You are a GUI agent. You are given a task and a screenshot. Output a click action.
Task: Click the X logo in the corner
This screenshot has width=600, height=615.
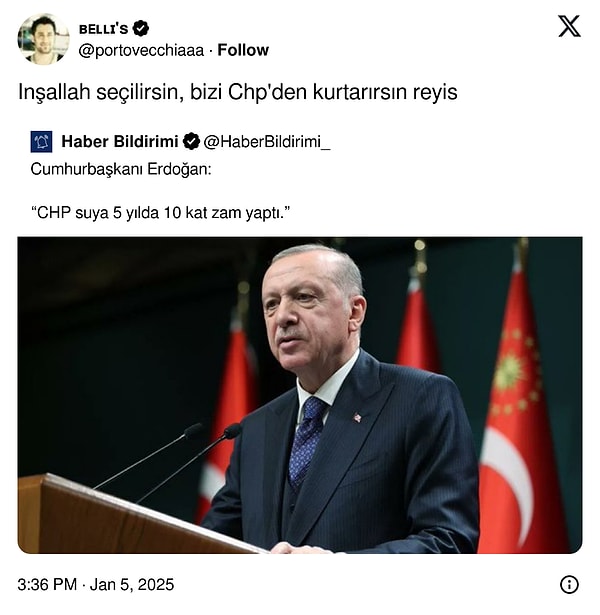tap(569, 26)
